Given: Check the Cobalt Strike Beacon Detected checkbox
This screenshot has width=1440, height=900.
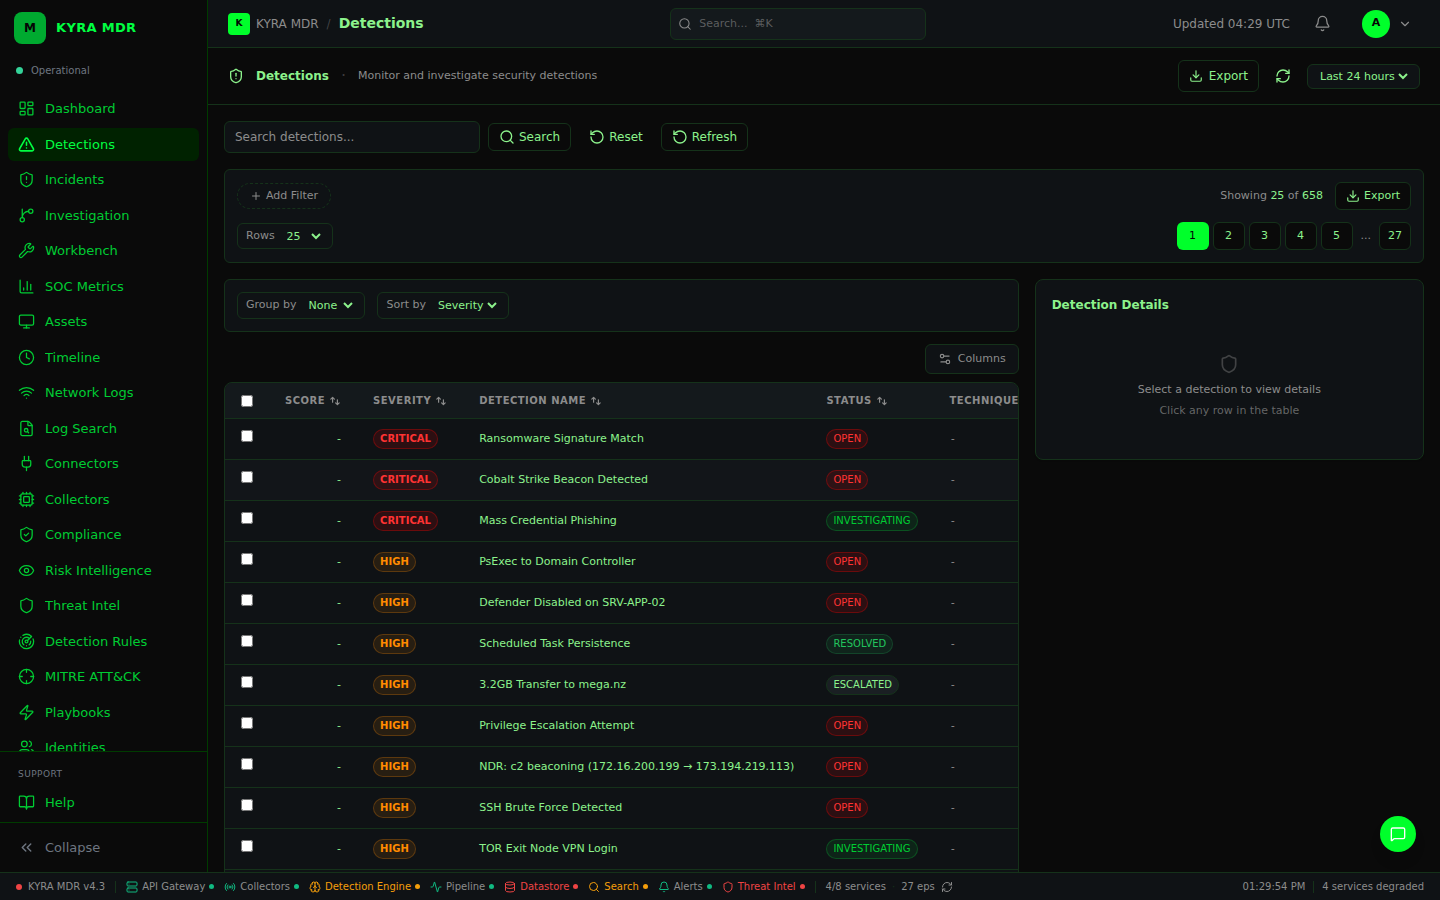Looking at the screenshot, I should point(247,477).
